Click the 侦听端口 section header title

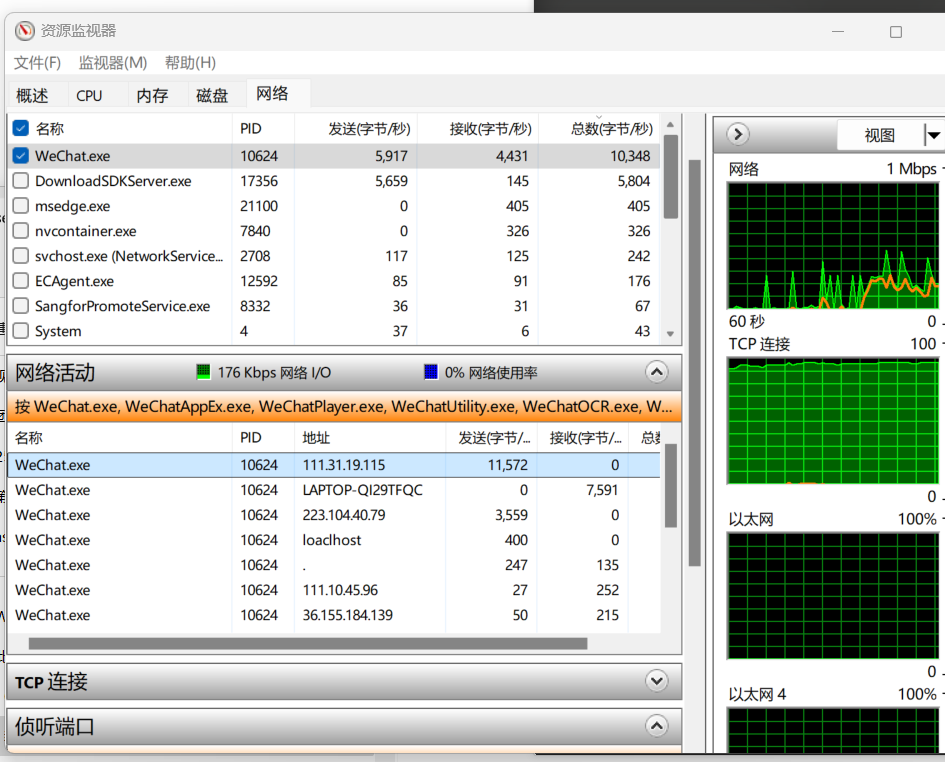click(x=55, y=726)
